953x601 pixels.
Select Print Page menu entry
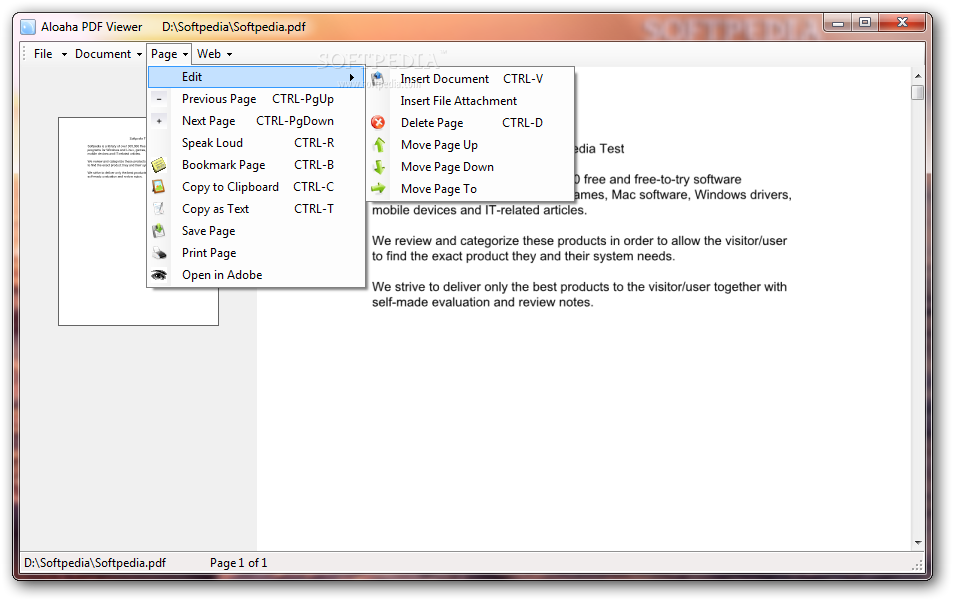click(256, 253)
